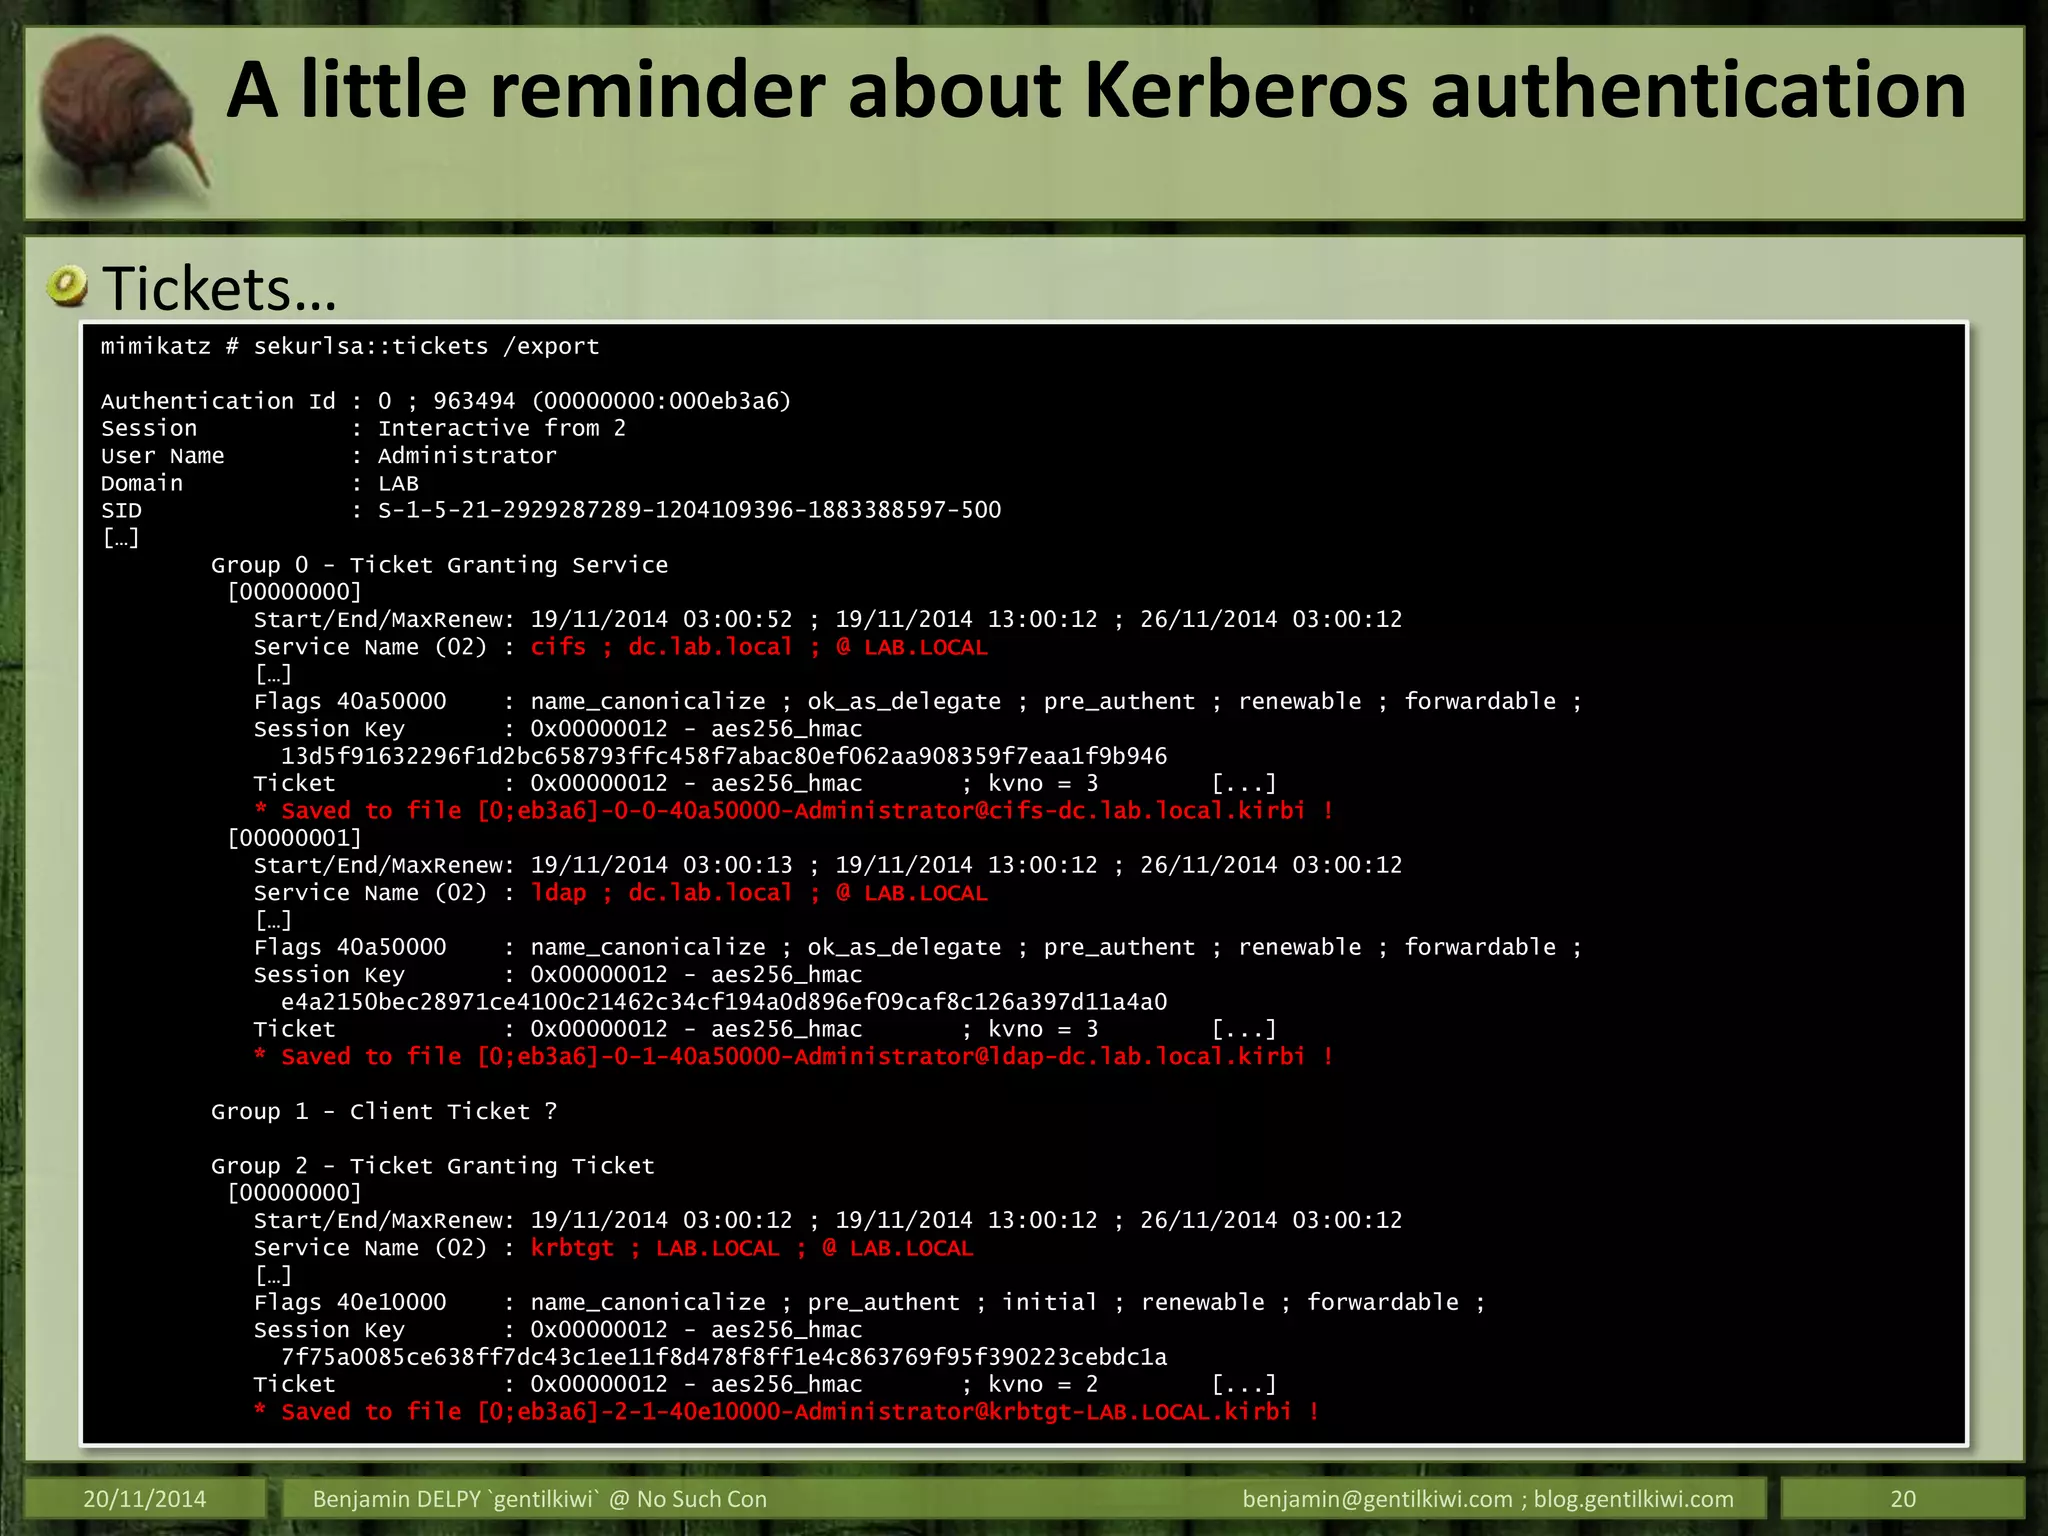Click 'Group 1 - Client Ticket ?' line
Viewport: 2048px width, 1536px height.
384,1111
